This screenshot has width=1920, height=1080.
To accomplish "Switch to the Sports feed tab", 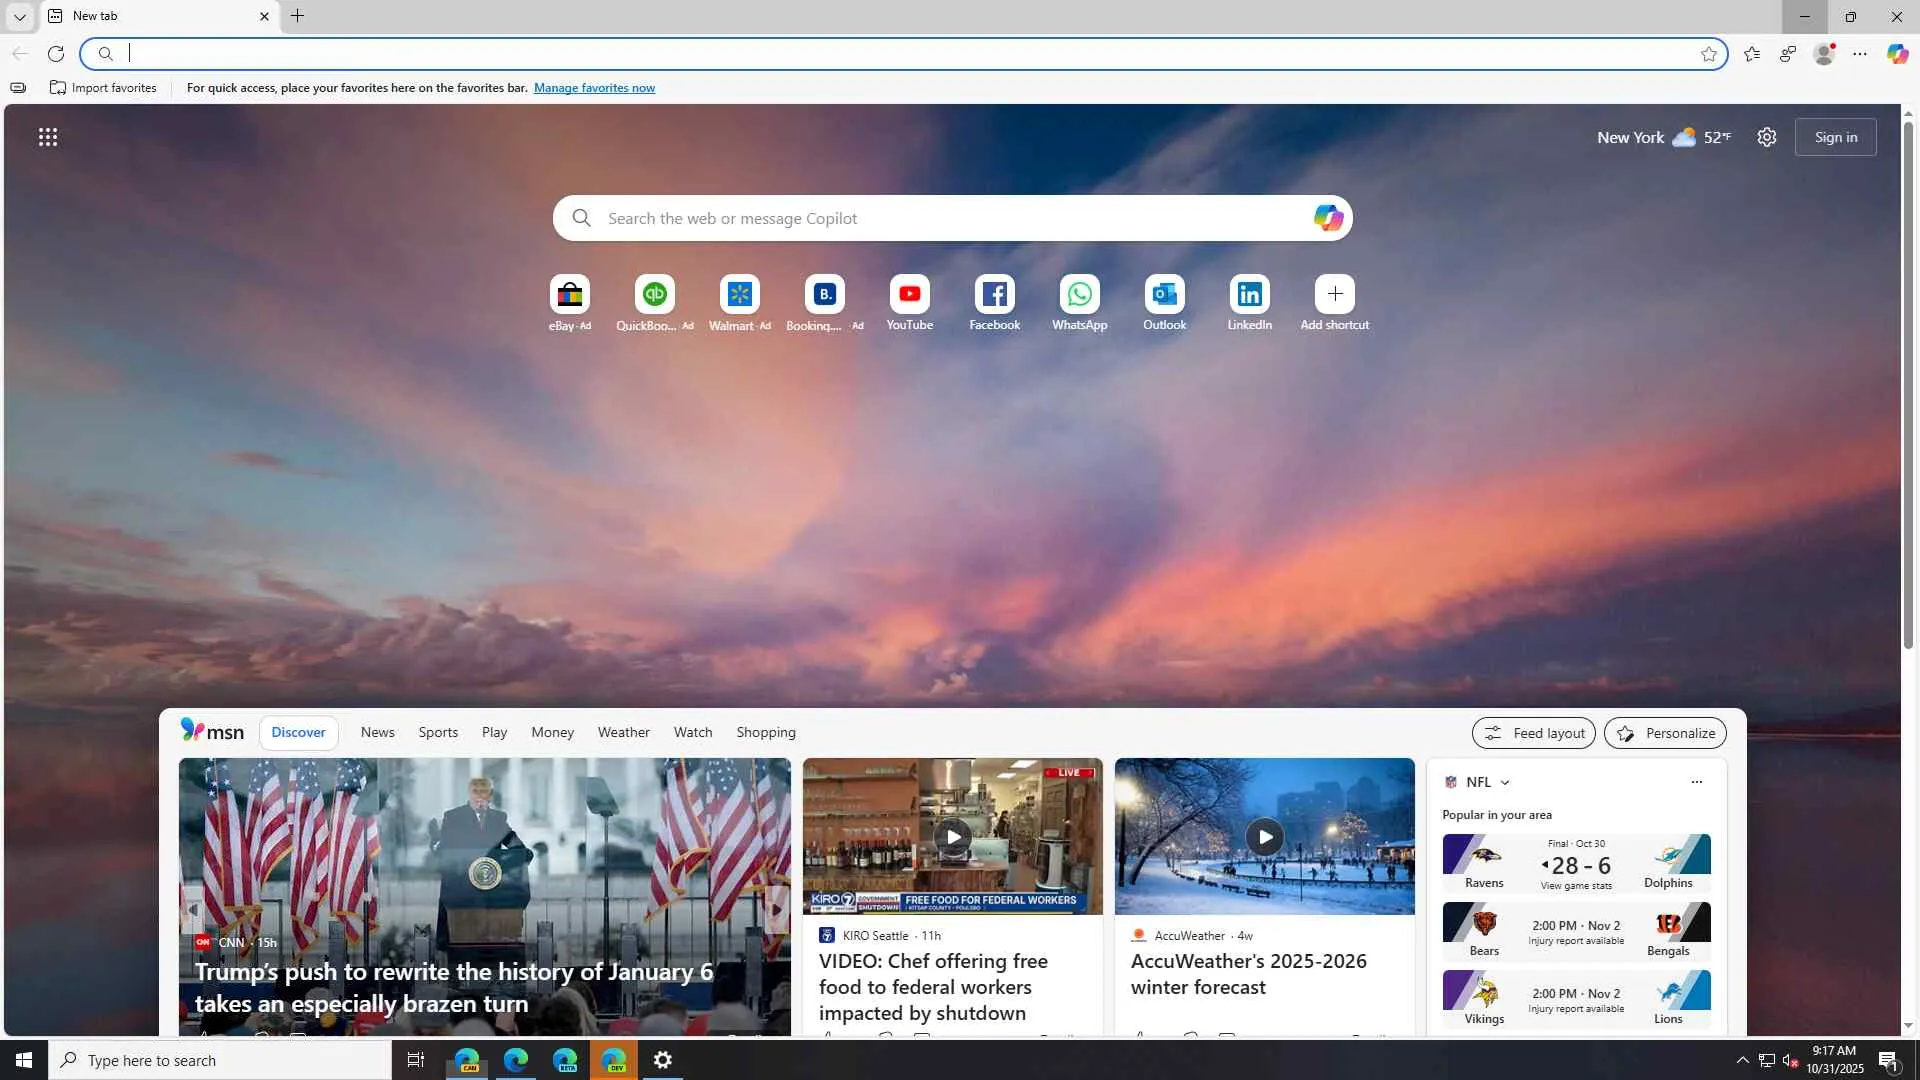I will coord(438,732).
